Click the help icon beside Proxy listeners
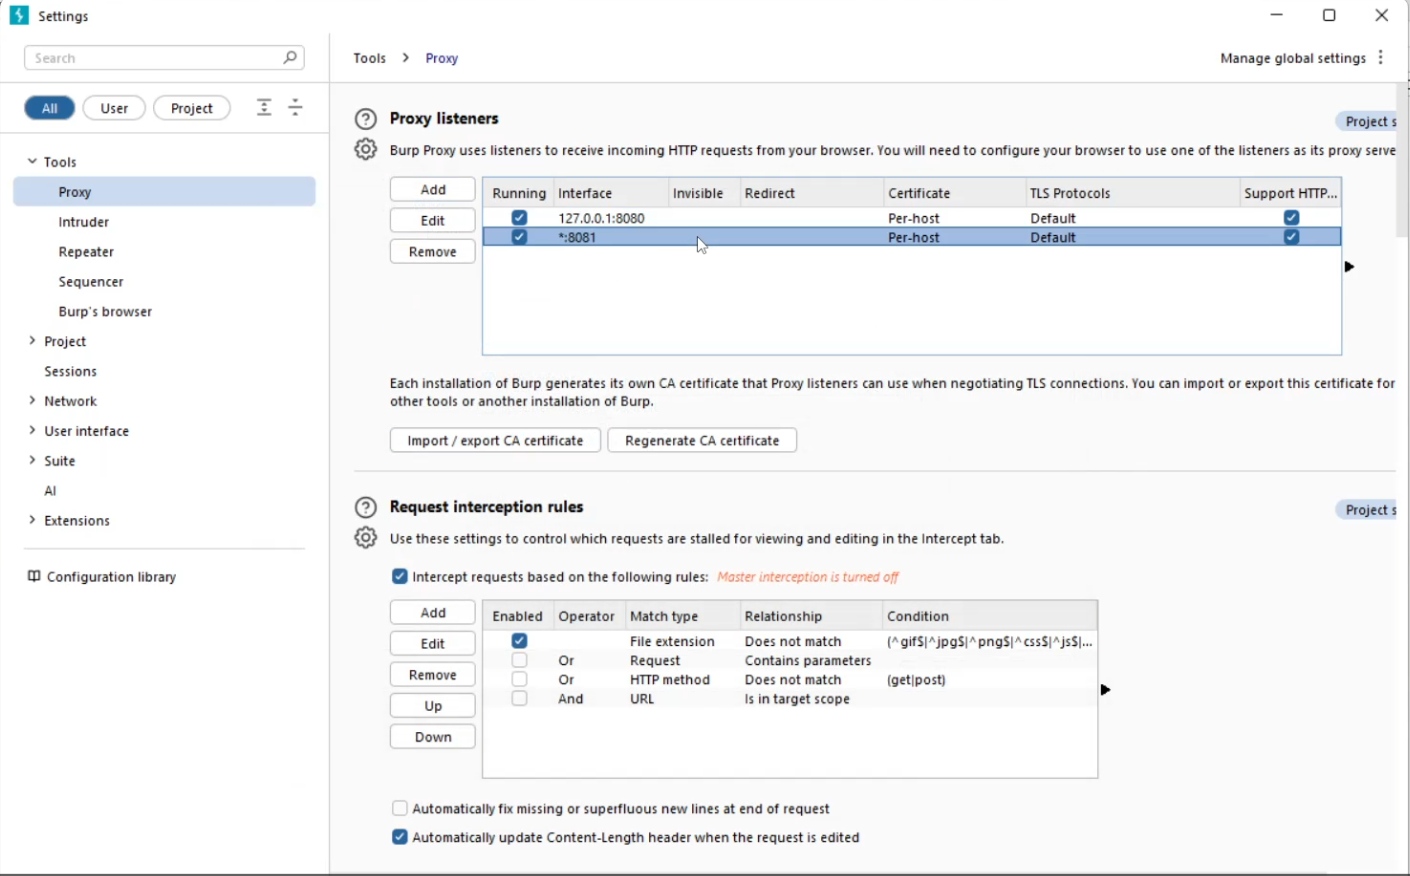The width and height of the screenshot is (1410, 876). 366,119
